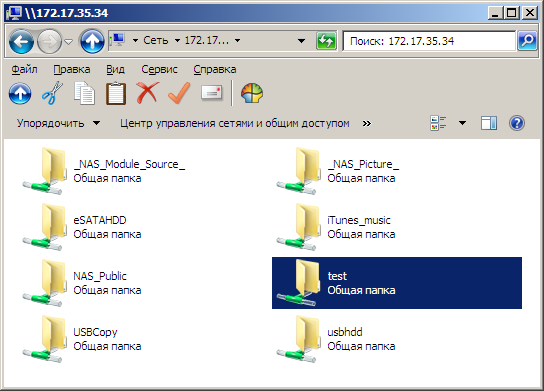Open the Вид menu
Screen dimensions: 544x391
[115, 69]
